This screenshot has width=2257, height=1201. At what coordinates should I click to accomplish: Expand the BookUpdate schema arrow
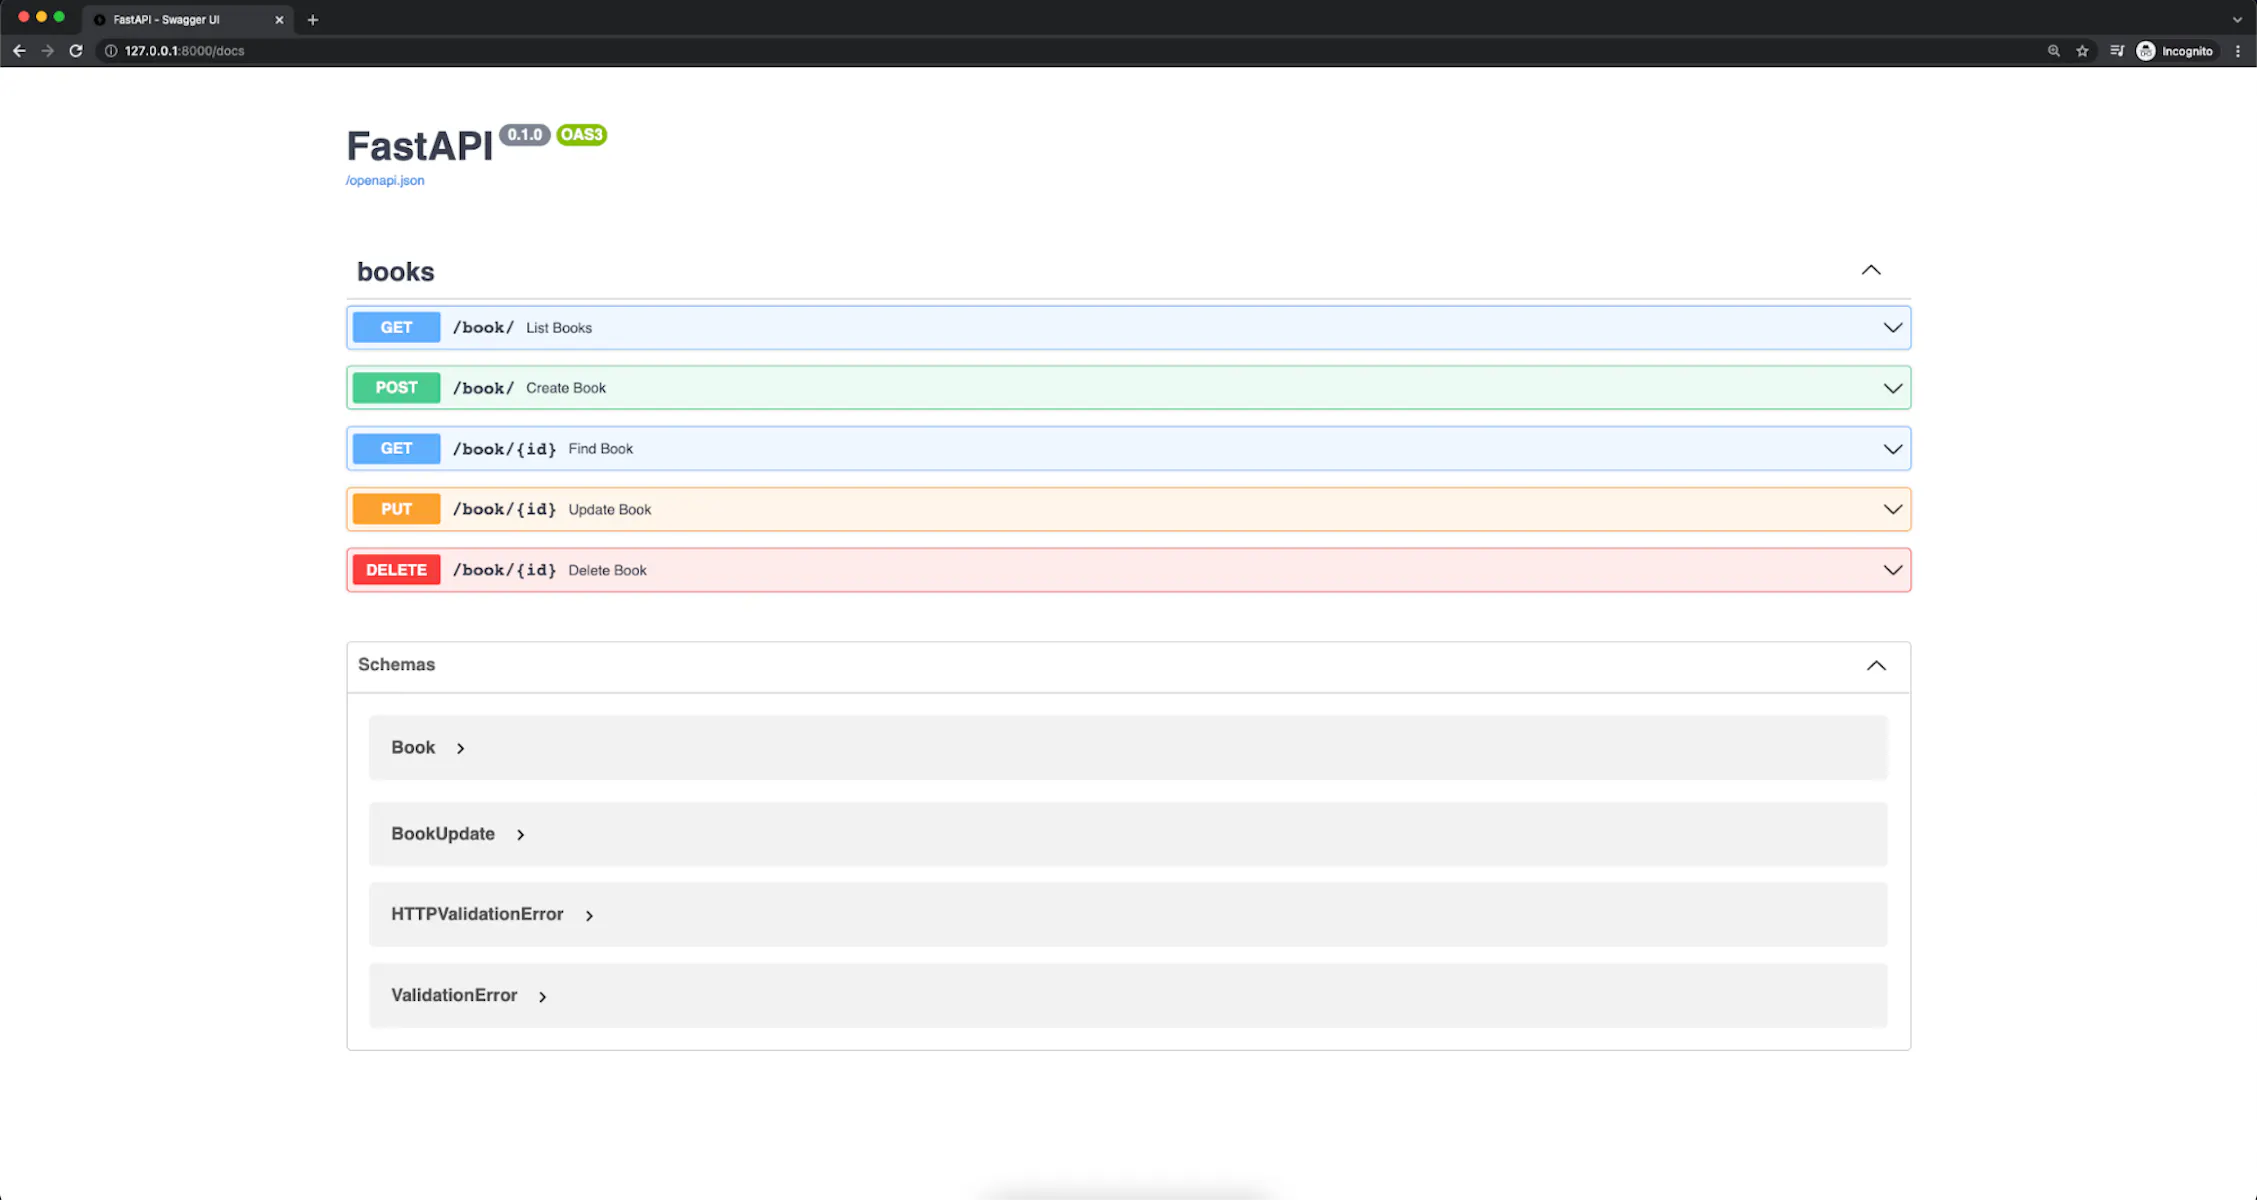tap(520, 834)
